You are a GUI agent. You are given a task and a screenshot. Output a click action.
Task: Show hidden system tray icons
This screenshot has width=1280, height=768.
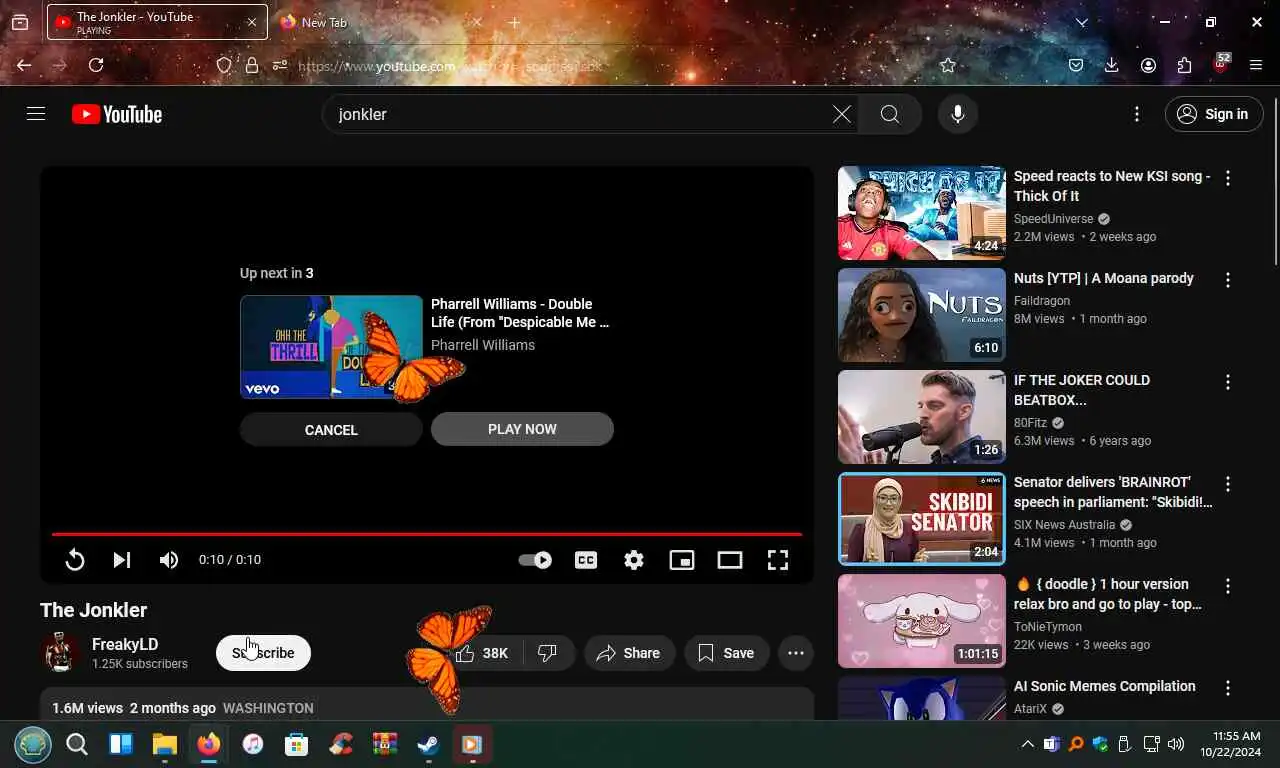point(1027,744)
